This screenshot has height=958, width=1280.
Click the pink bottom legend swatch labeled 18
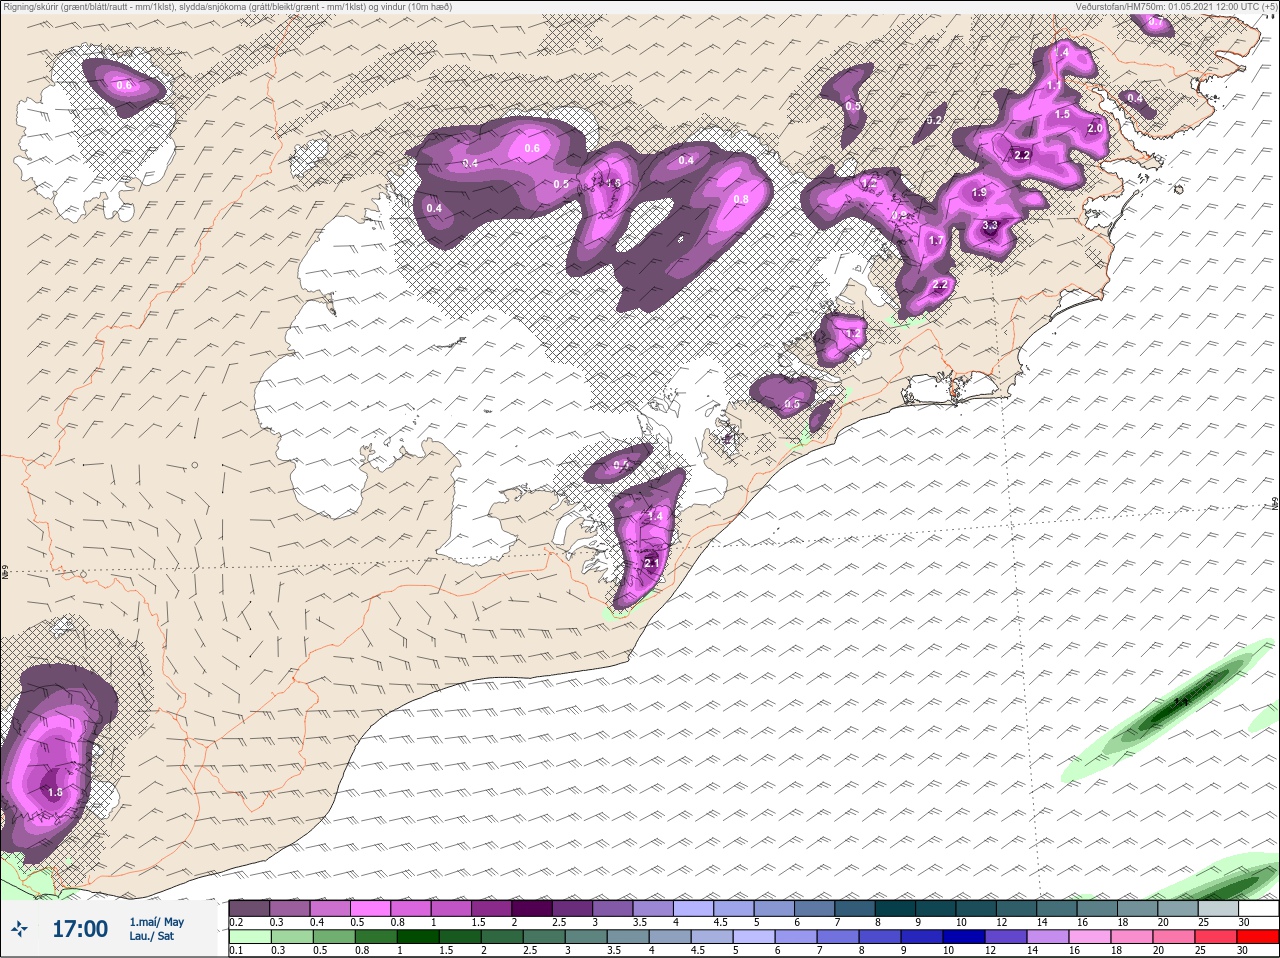1132,936
